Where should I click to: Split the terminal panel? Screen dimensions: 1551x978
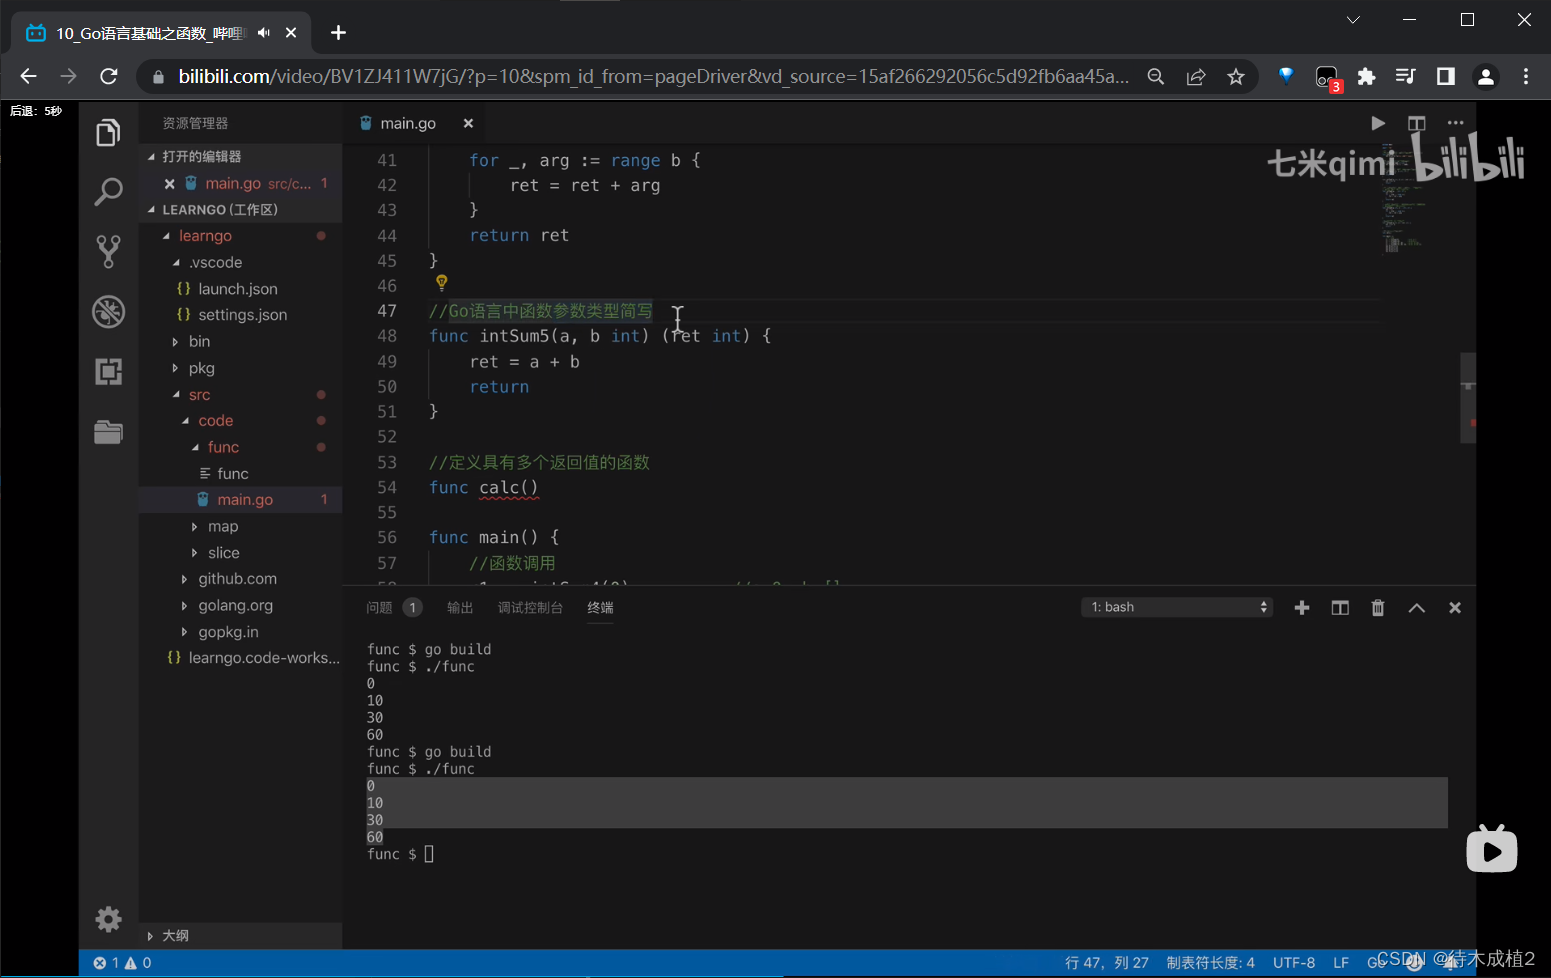coord(1340,607)
